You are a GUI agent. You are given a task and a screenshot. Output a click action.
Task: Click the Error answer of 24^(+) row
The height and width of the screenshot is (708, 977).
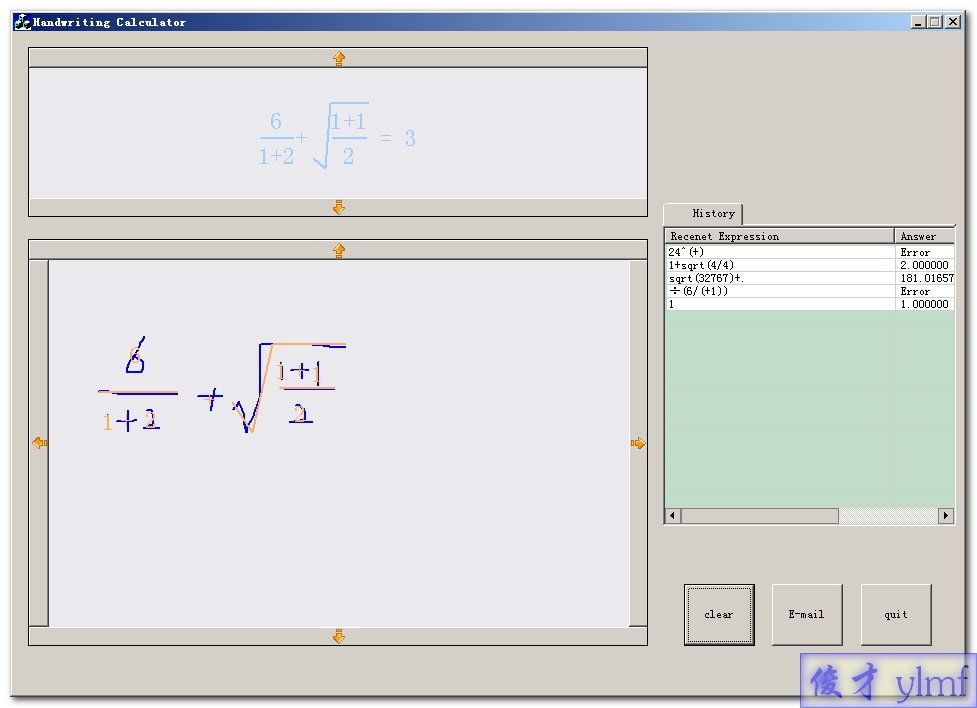tap(915, 252)
